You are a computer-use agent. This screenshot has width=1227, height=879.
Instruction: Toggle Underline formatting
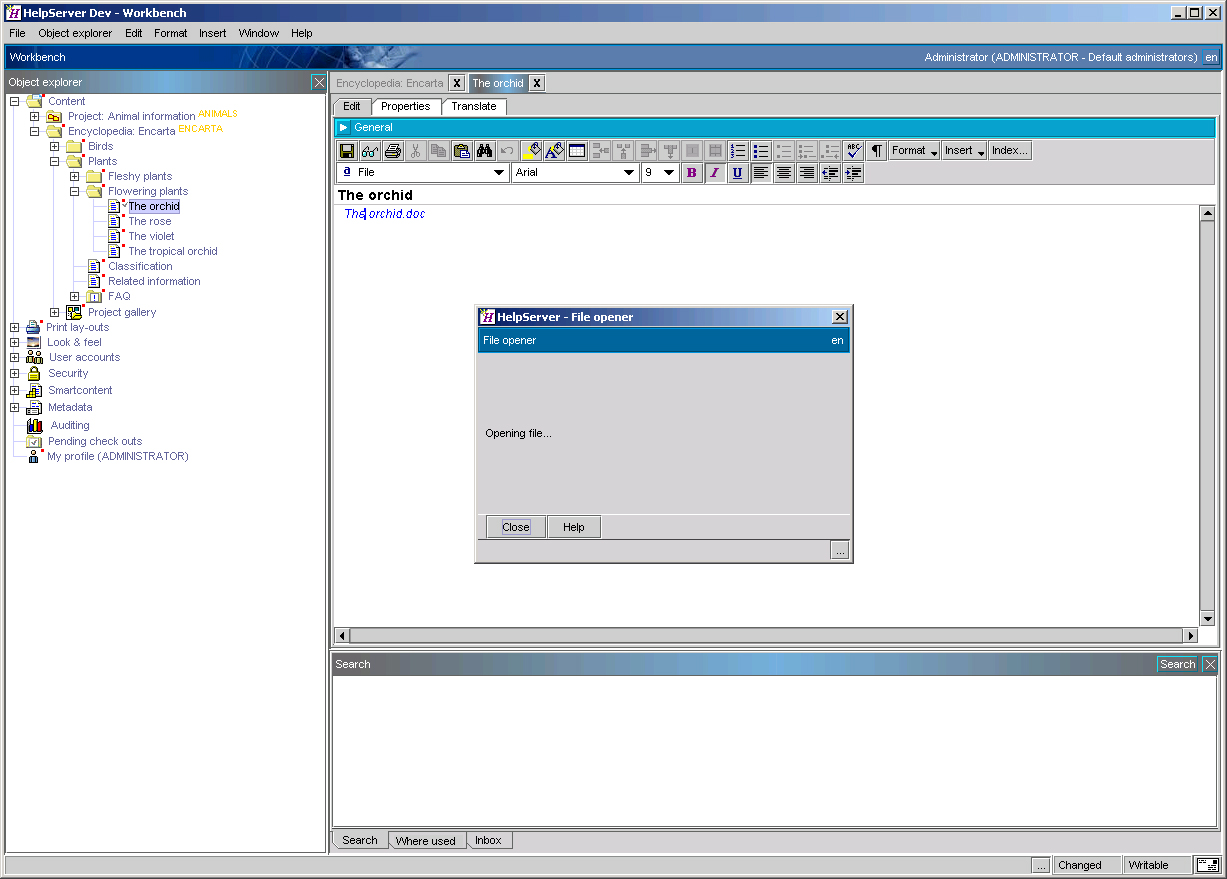coord(738,173)
